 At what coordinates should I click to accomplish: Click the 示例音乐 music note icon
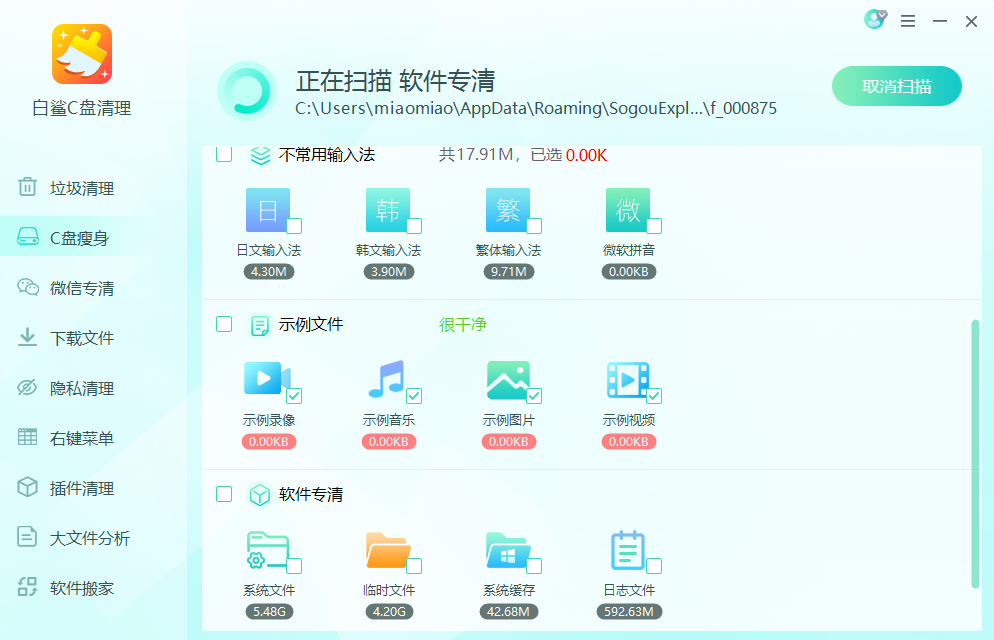pos(386,379)
